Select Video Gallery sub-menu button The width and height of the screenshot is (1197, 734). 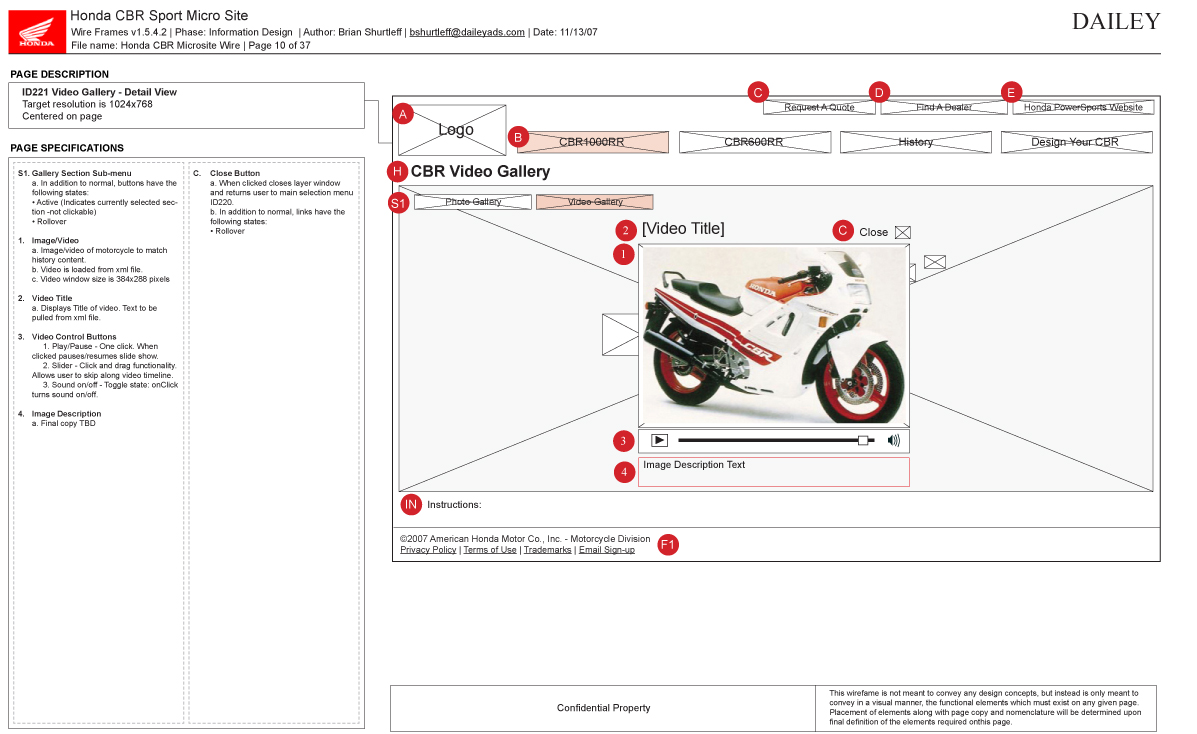tap(595, 202)
